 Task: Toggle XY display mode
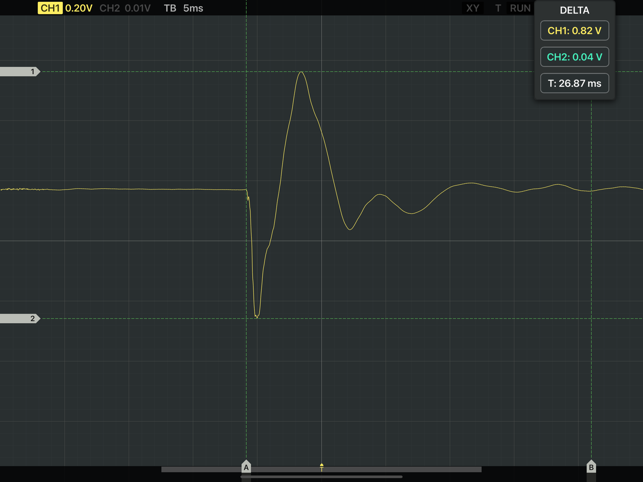click(x=472, y=8)
